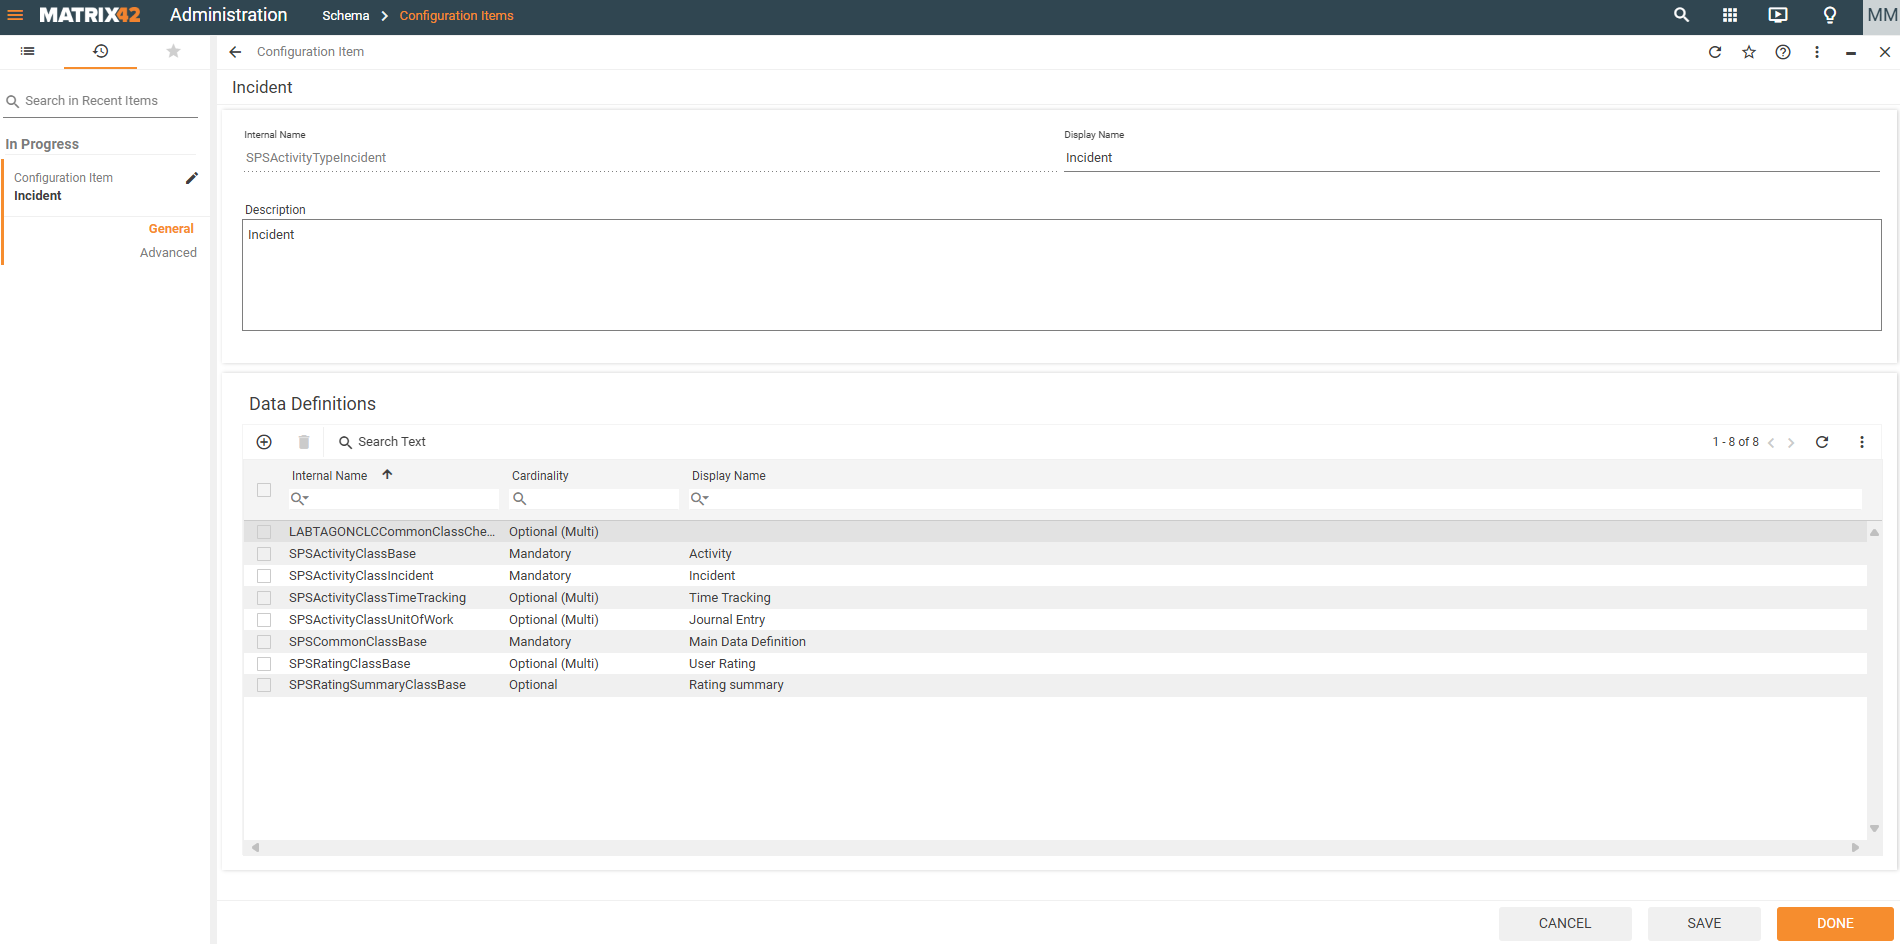Open the hamburger navigation menu
Image resolution: width=1900 pixels, height=944 pixels.
click(15, 15)
